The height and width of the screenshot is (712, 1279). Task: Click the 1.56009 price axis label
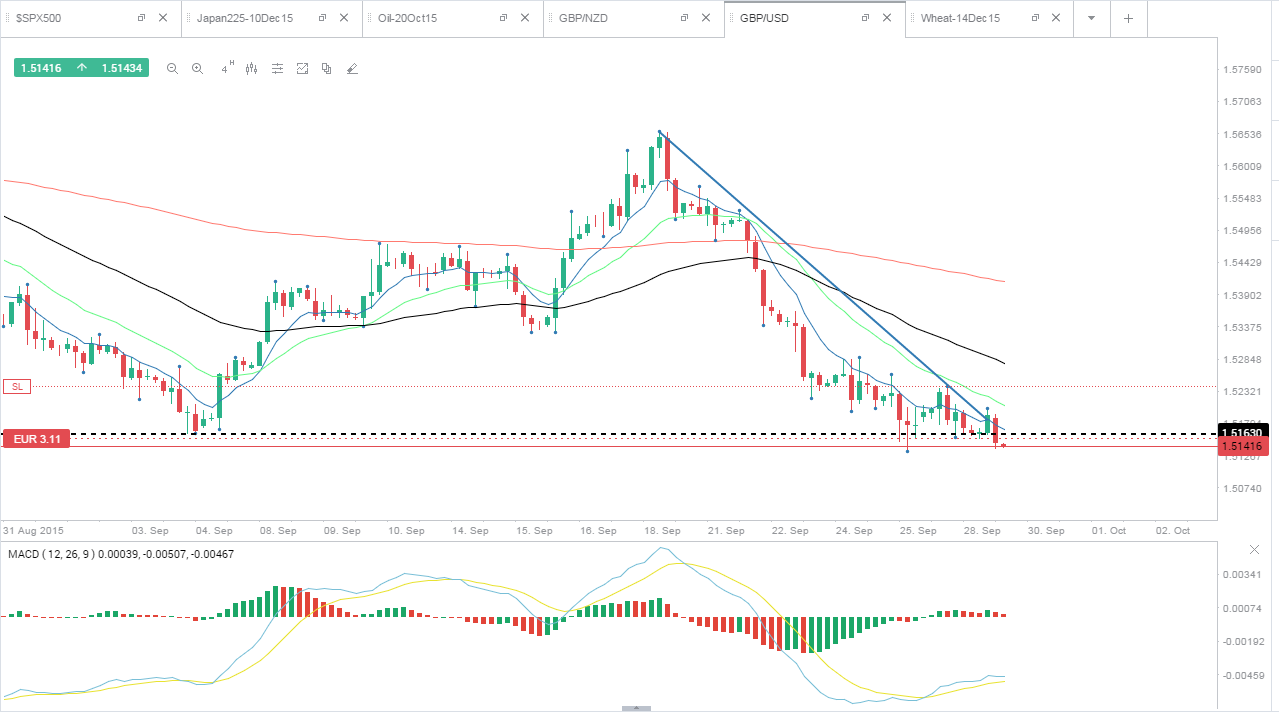(1241, 166)
